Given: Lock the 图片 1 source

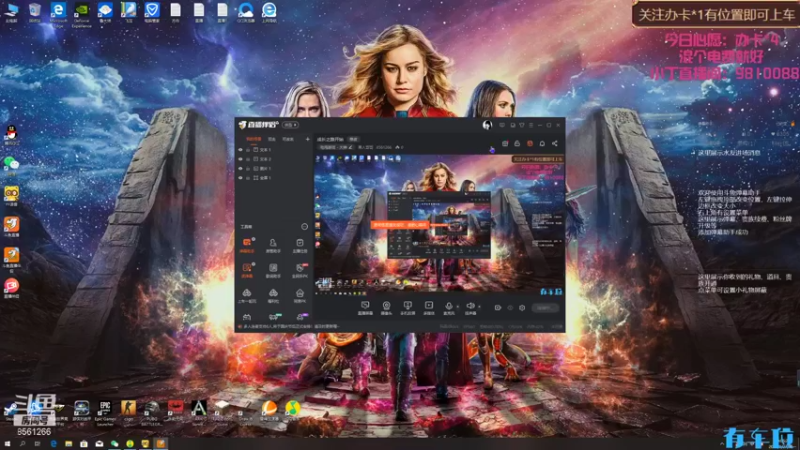Looking at the screenshot, I should click(x=248, y=168).
